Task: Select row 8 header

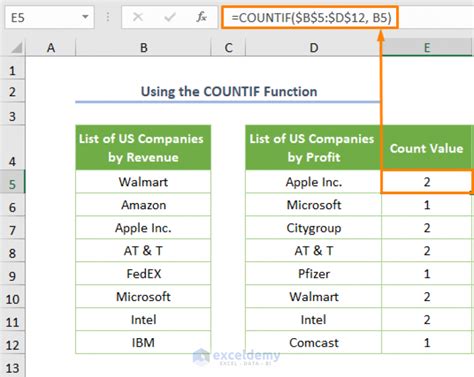Action: coord(12,251)
